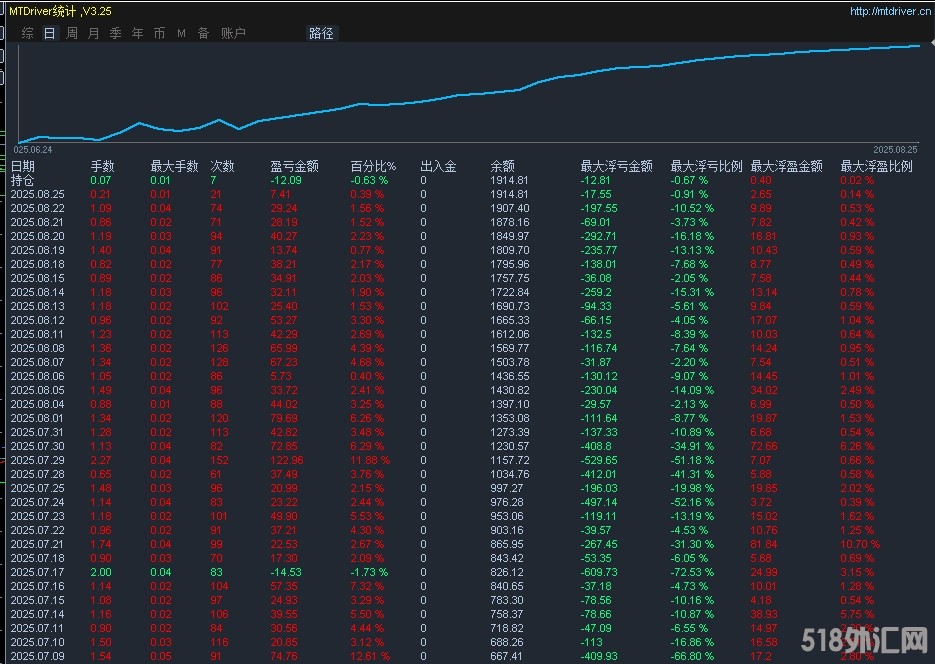This screenshot has height=664, width=935.
Task: Click the 最大浮亏比例 column header
Action: 706,167
